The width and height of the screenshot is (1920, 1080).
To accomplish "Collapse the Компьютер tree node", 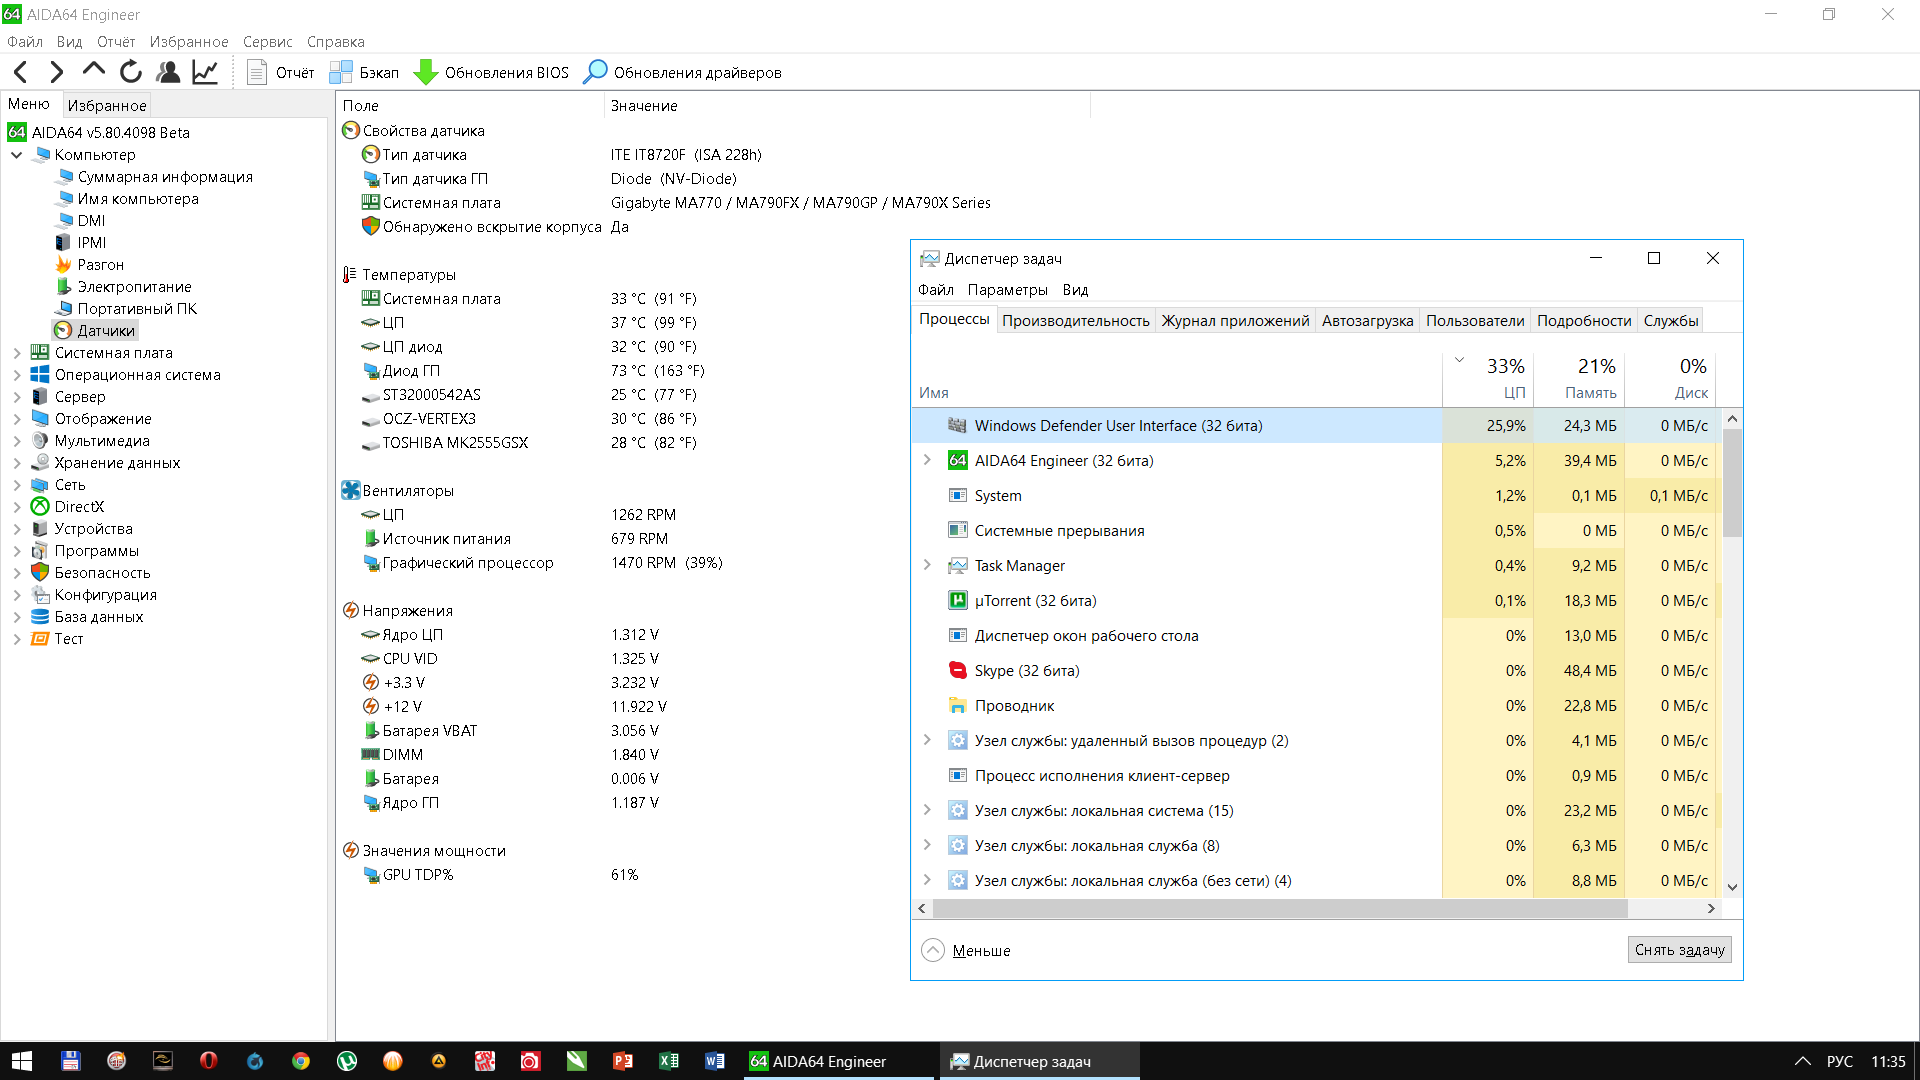I will 17,155.
